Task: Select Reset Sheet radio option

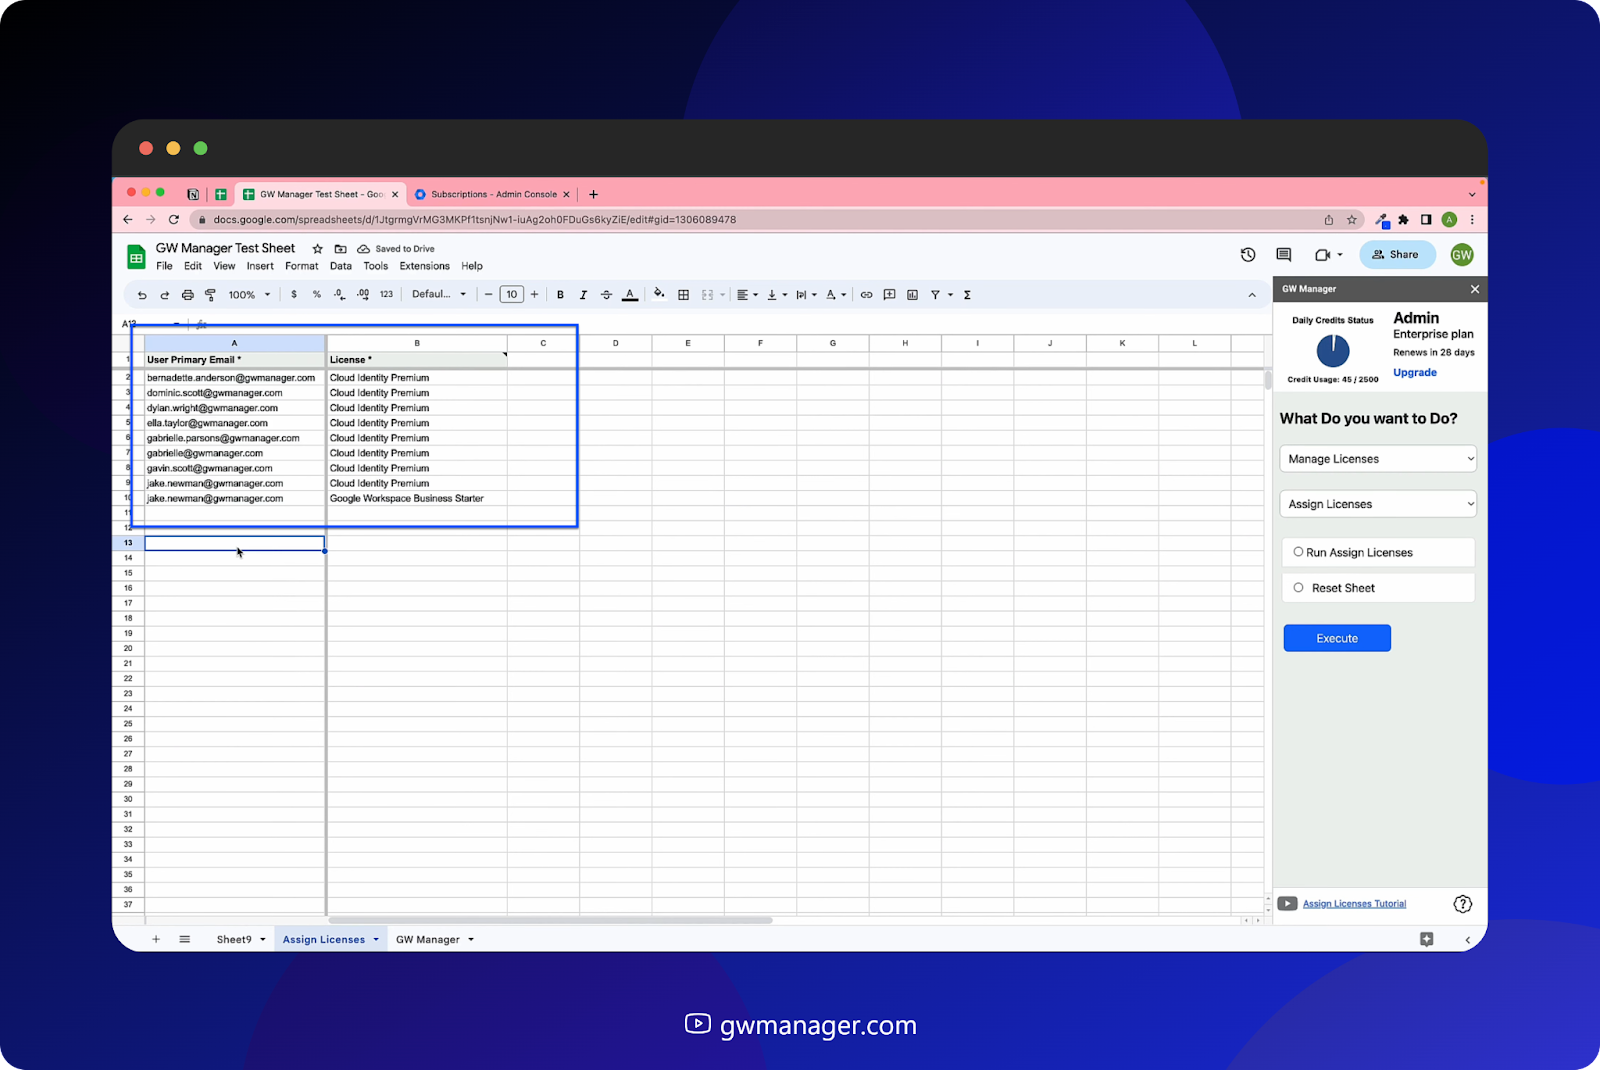Action: pos(1298,588)
